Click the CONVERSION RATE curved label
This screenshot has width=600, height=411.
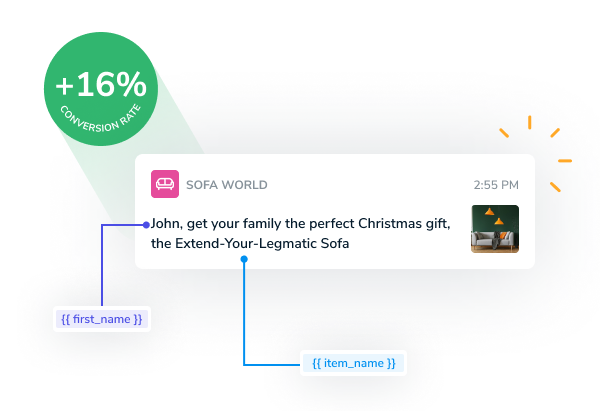(101, 119)
